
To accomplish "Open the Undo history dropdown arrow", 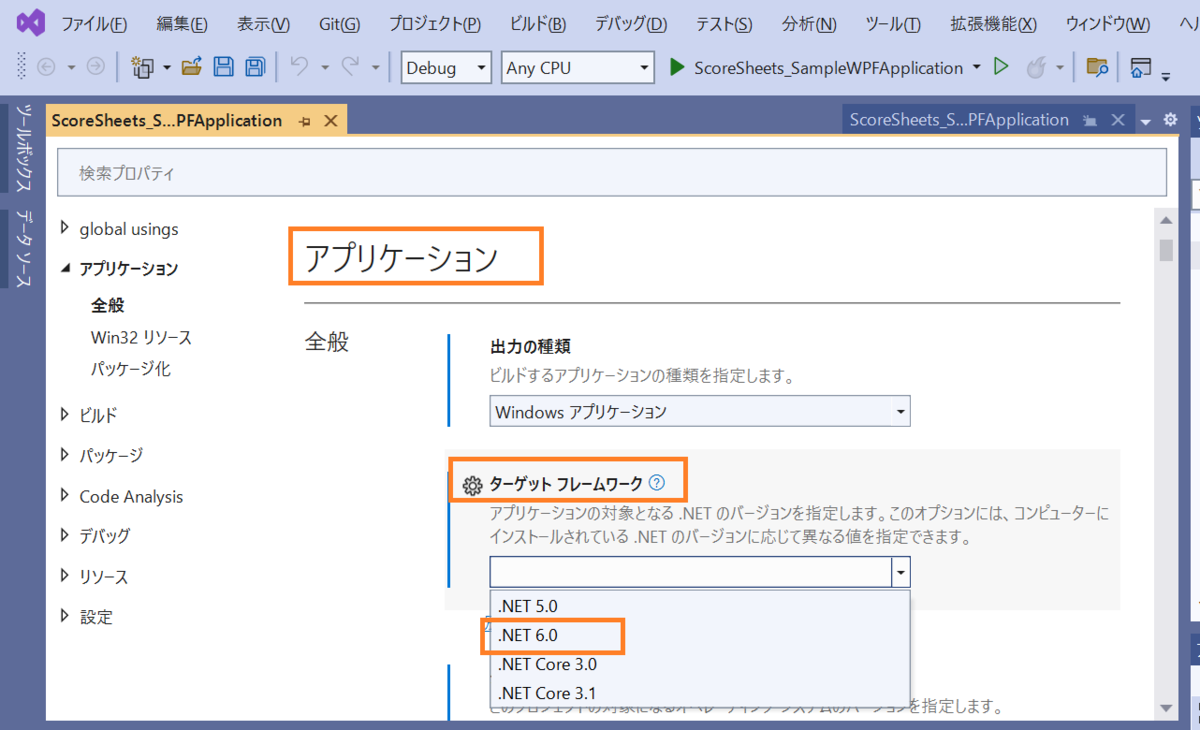I will click(x=325, y=67).
